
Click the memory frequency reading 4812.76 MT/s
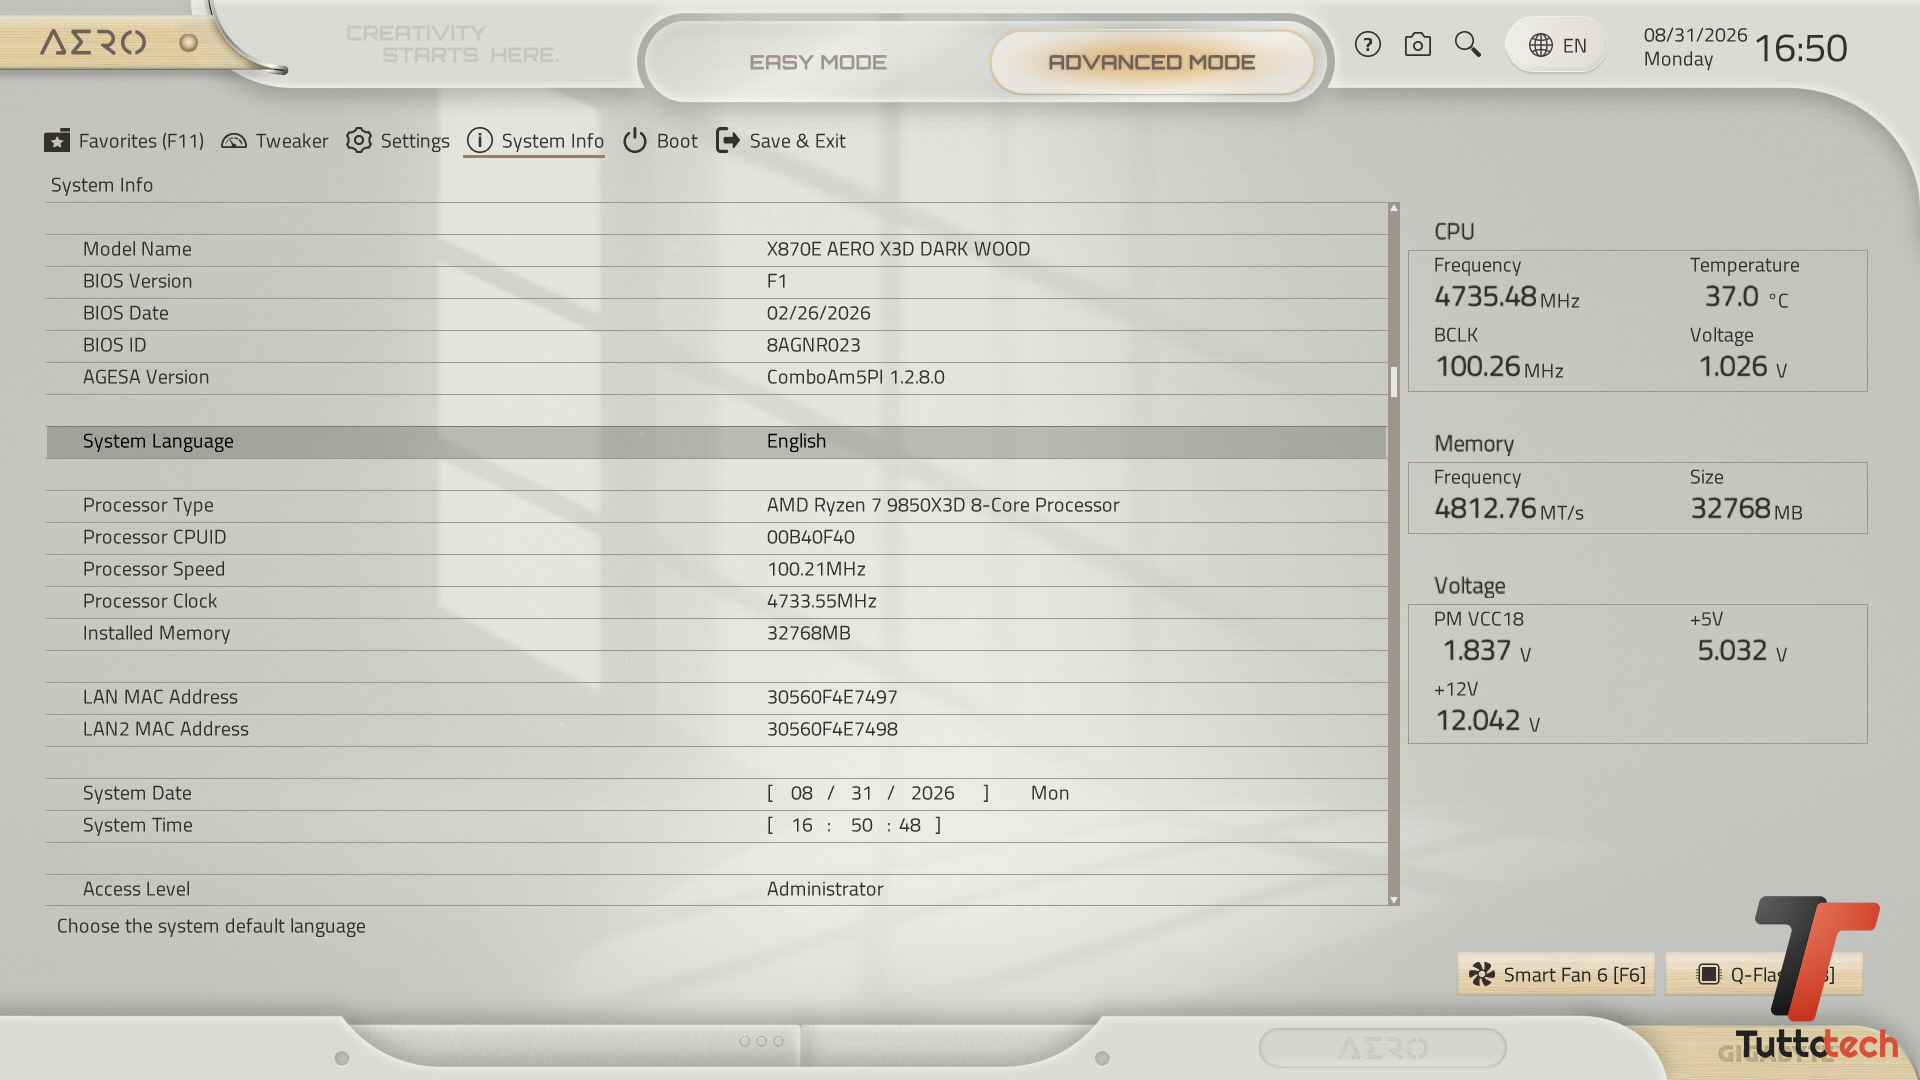click(x=1509, y=509)
